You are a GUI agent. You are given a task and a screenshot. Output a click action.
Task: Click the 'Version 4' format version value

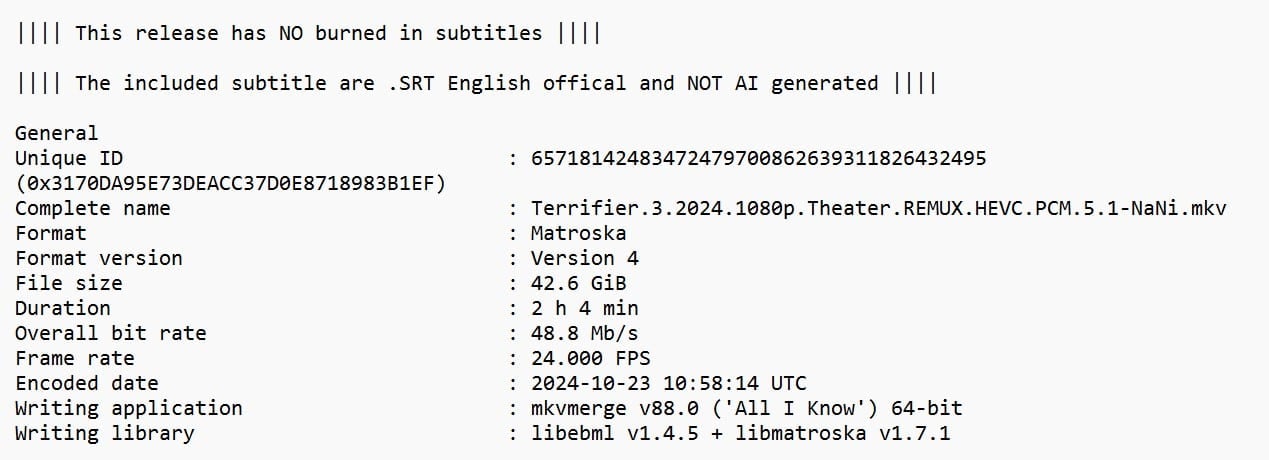tap(585, 258)
